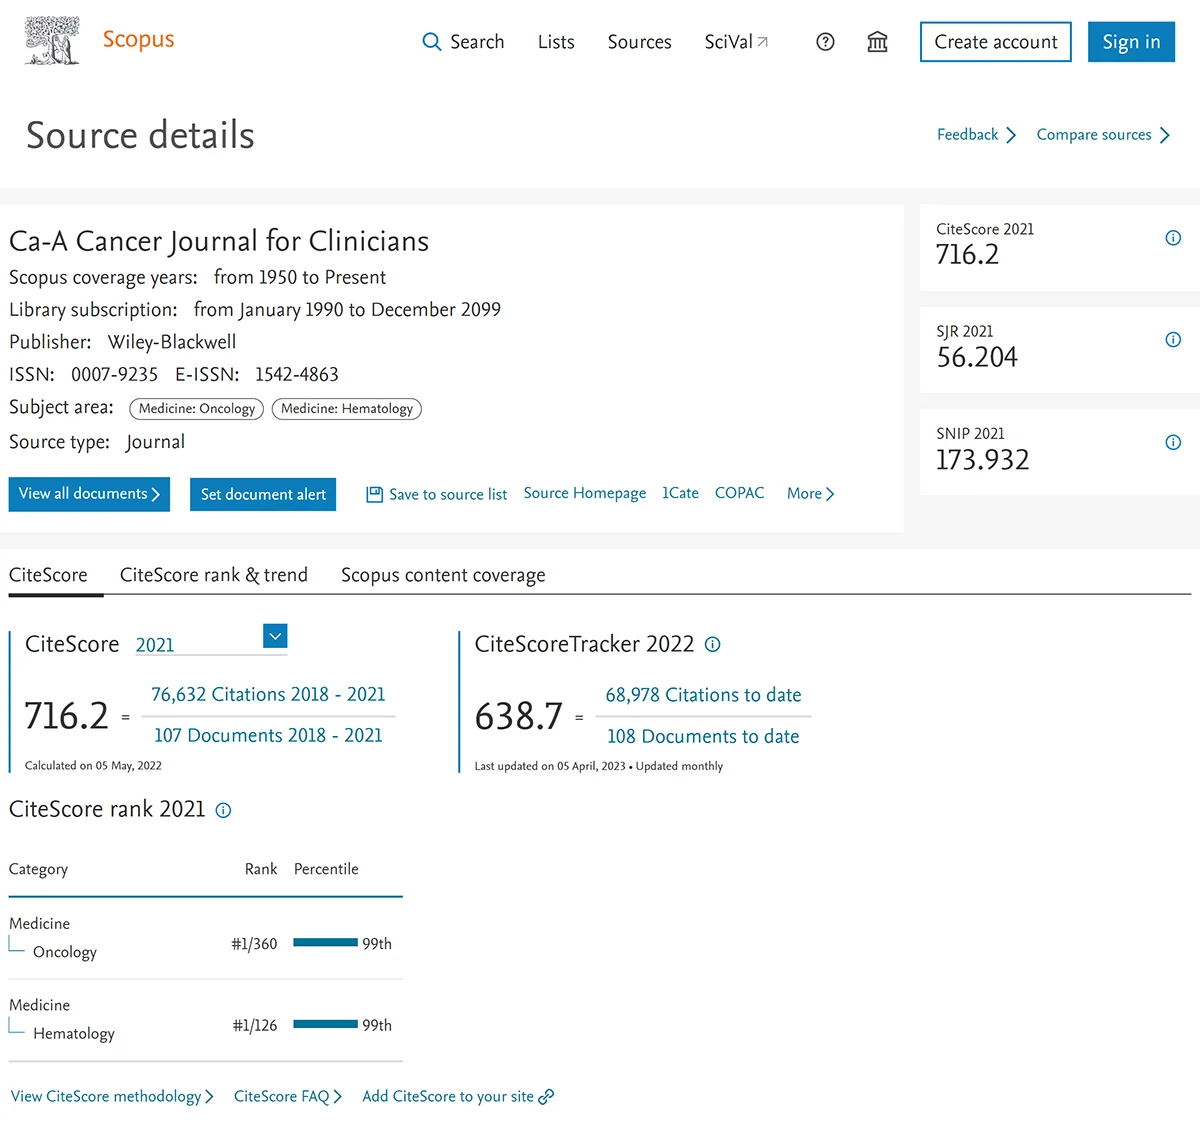Select the Sources menu item
Screen dimensions: 1200x1140
pos(639,42)
